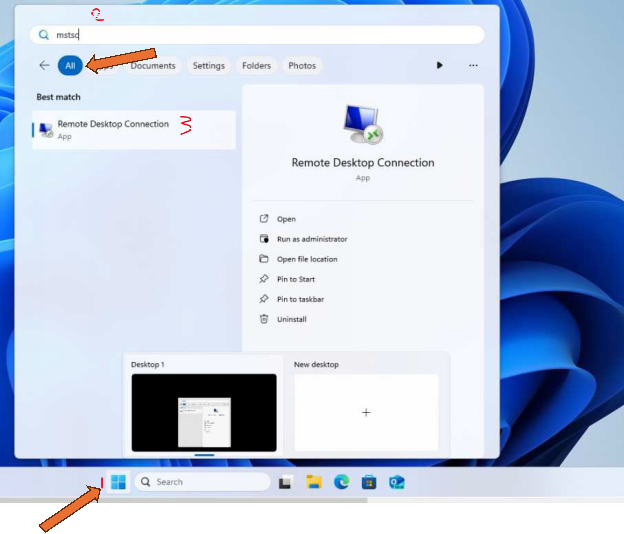624x534 pixels.
Task: Click the search box containing mstsc
Action: pyautogui.click(x=260, y=35)
